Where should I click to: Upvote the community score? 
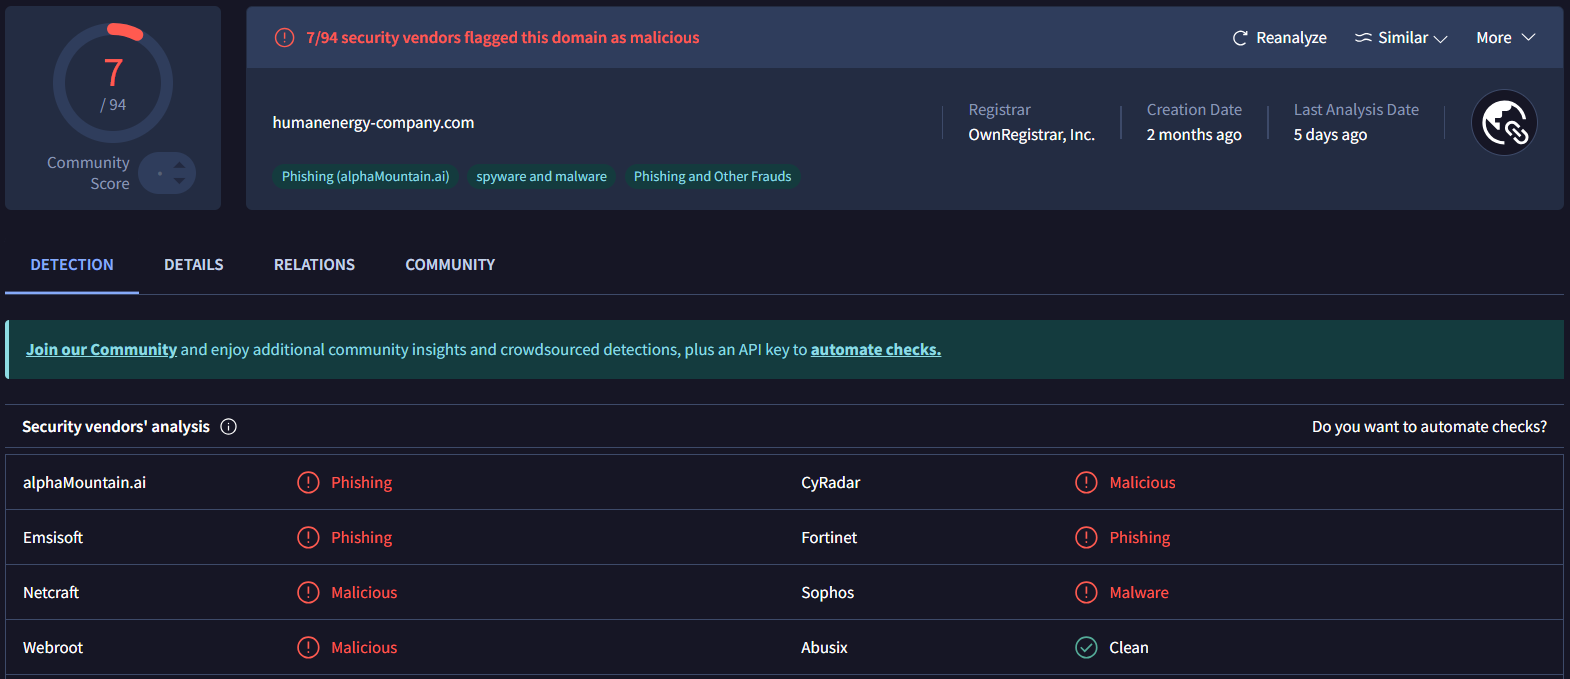[x=179, y=165]
